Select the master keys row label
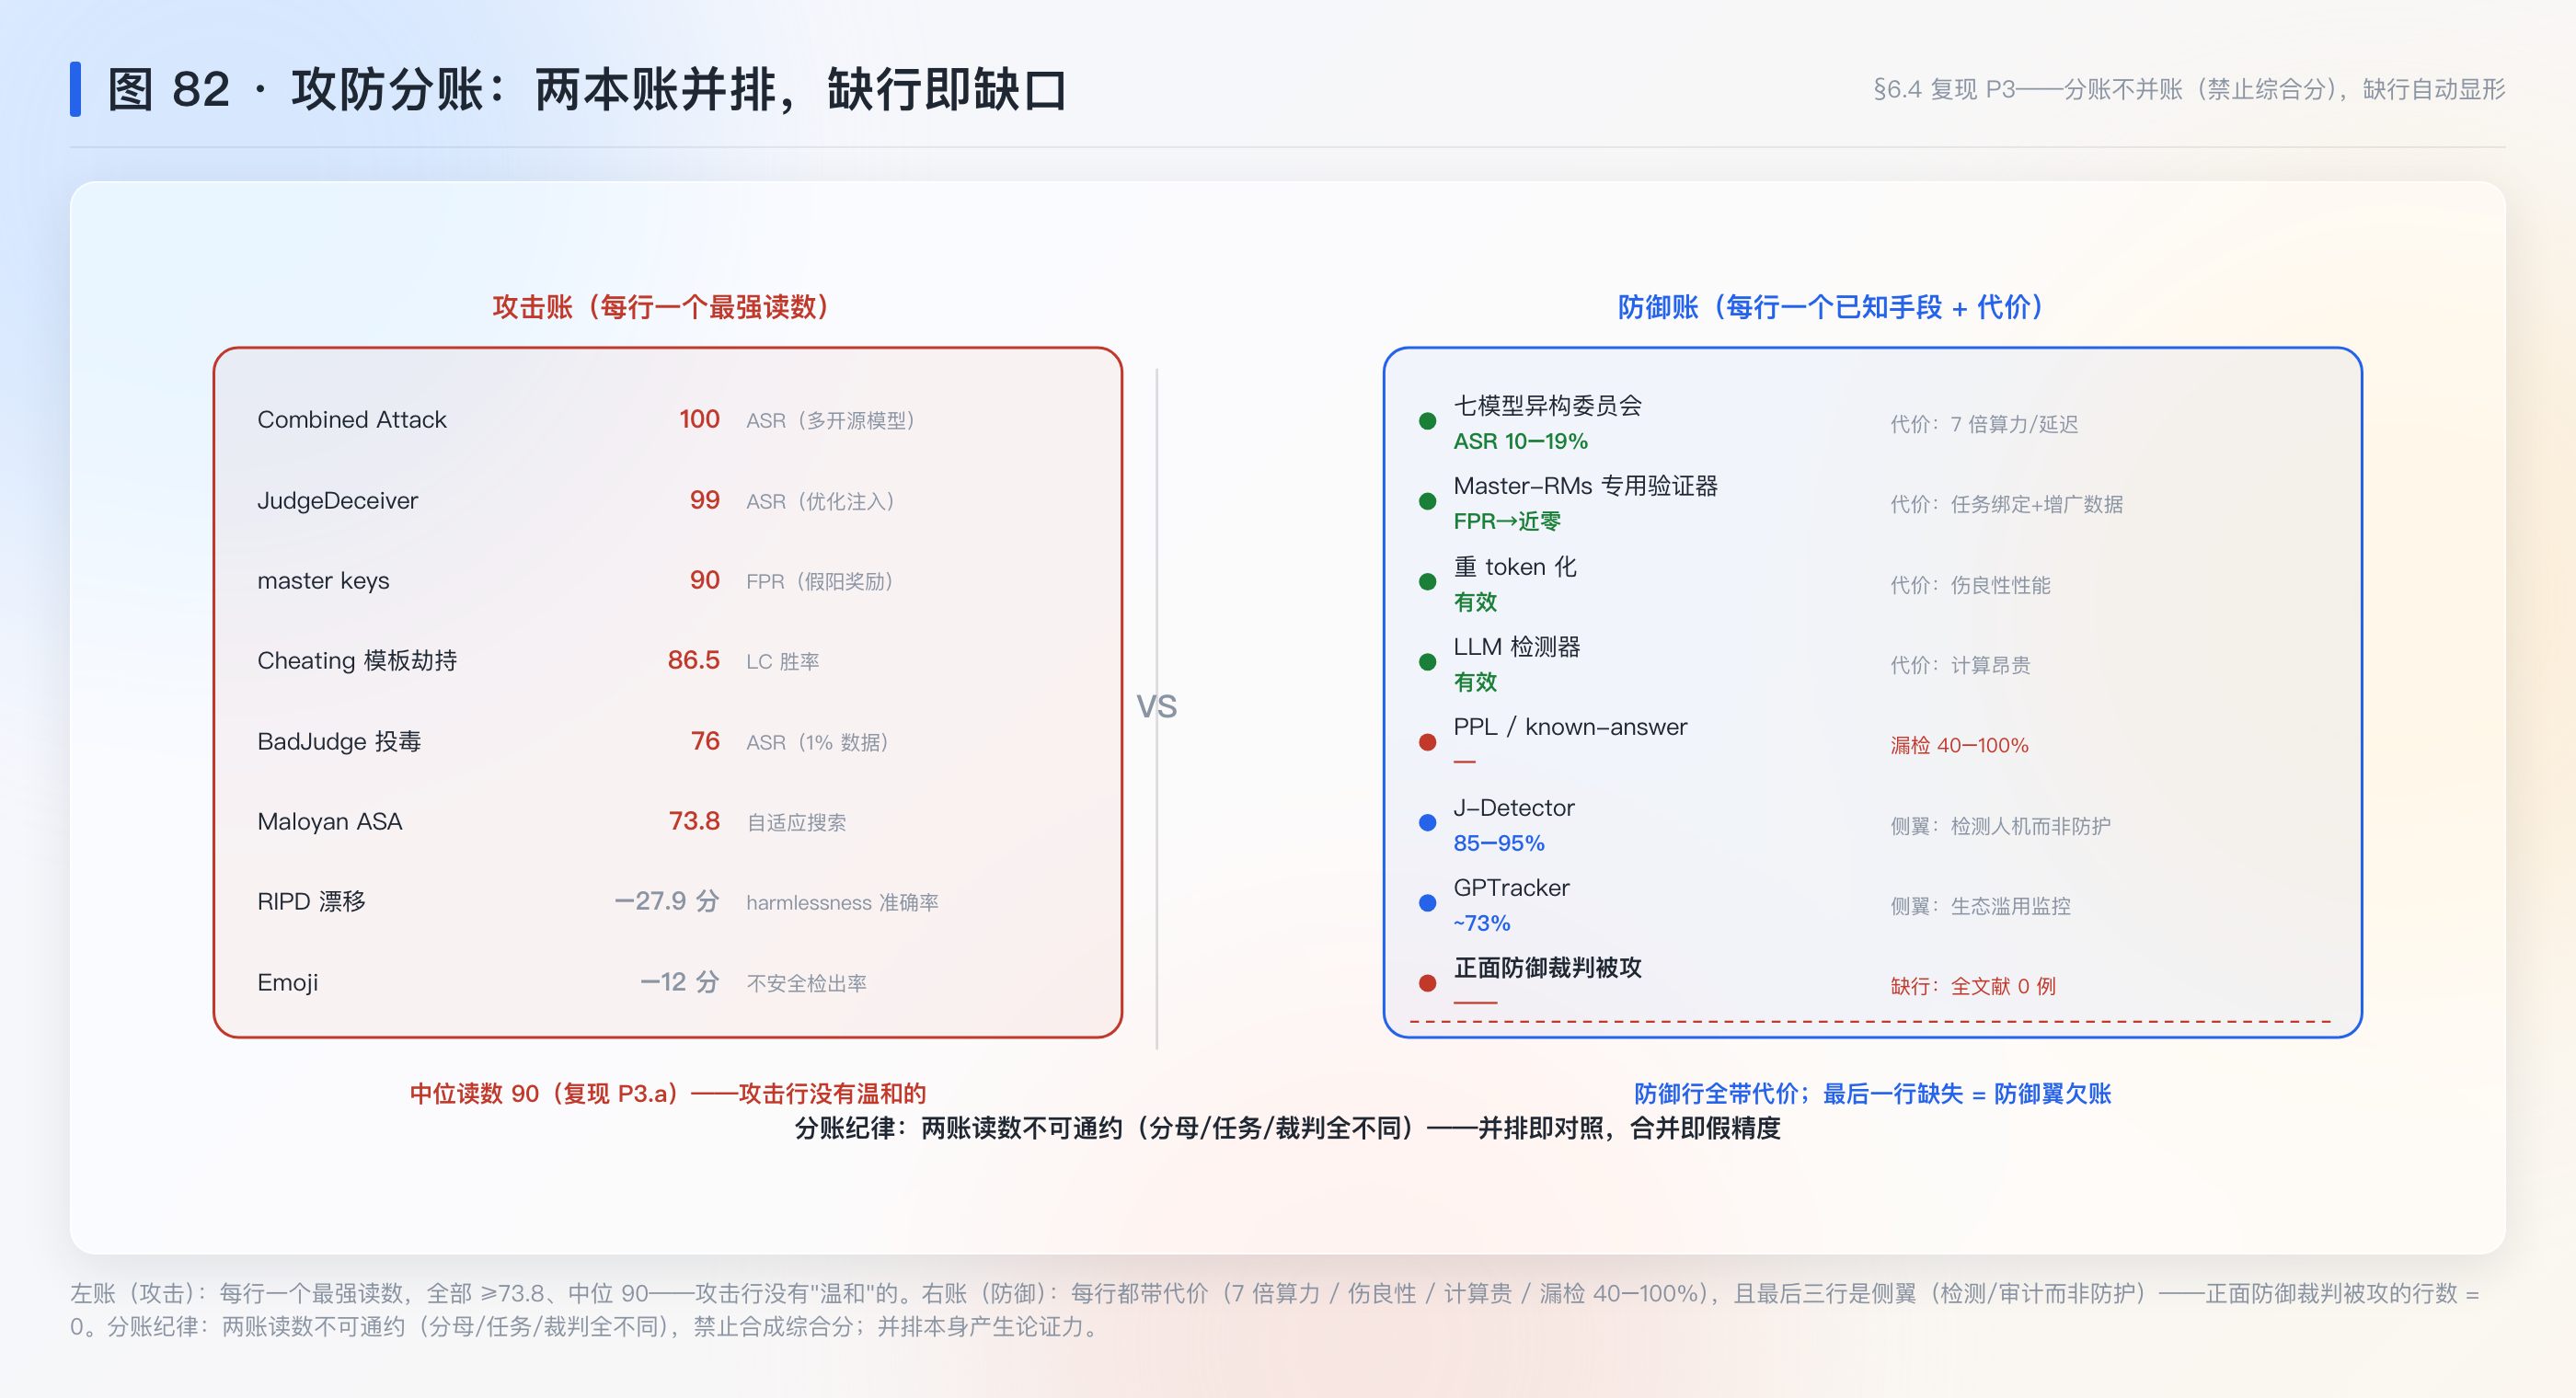This screenshot has height=1398, width=2576. (x=323, y=581)
